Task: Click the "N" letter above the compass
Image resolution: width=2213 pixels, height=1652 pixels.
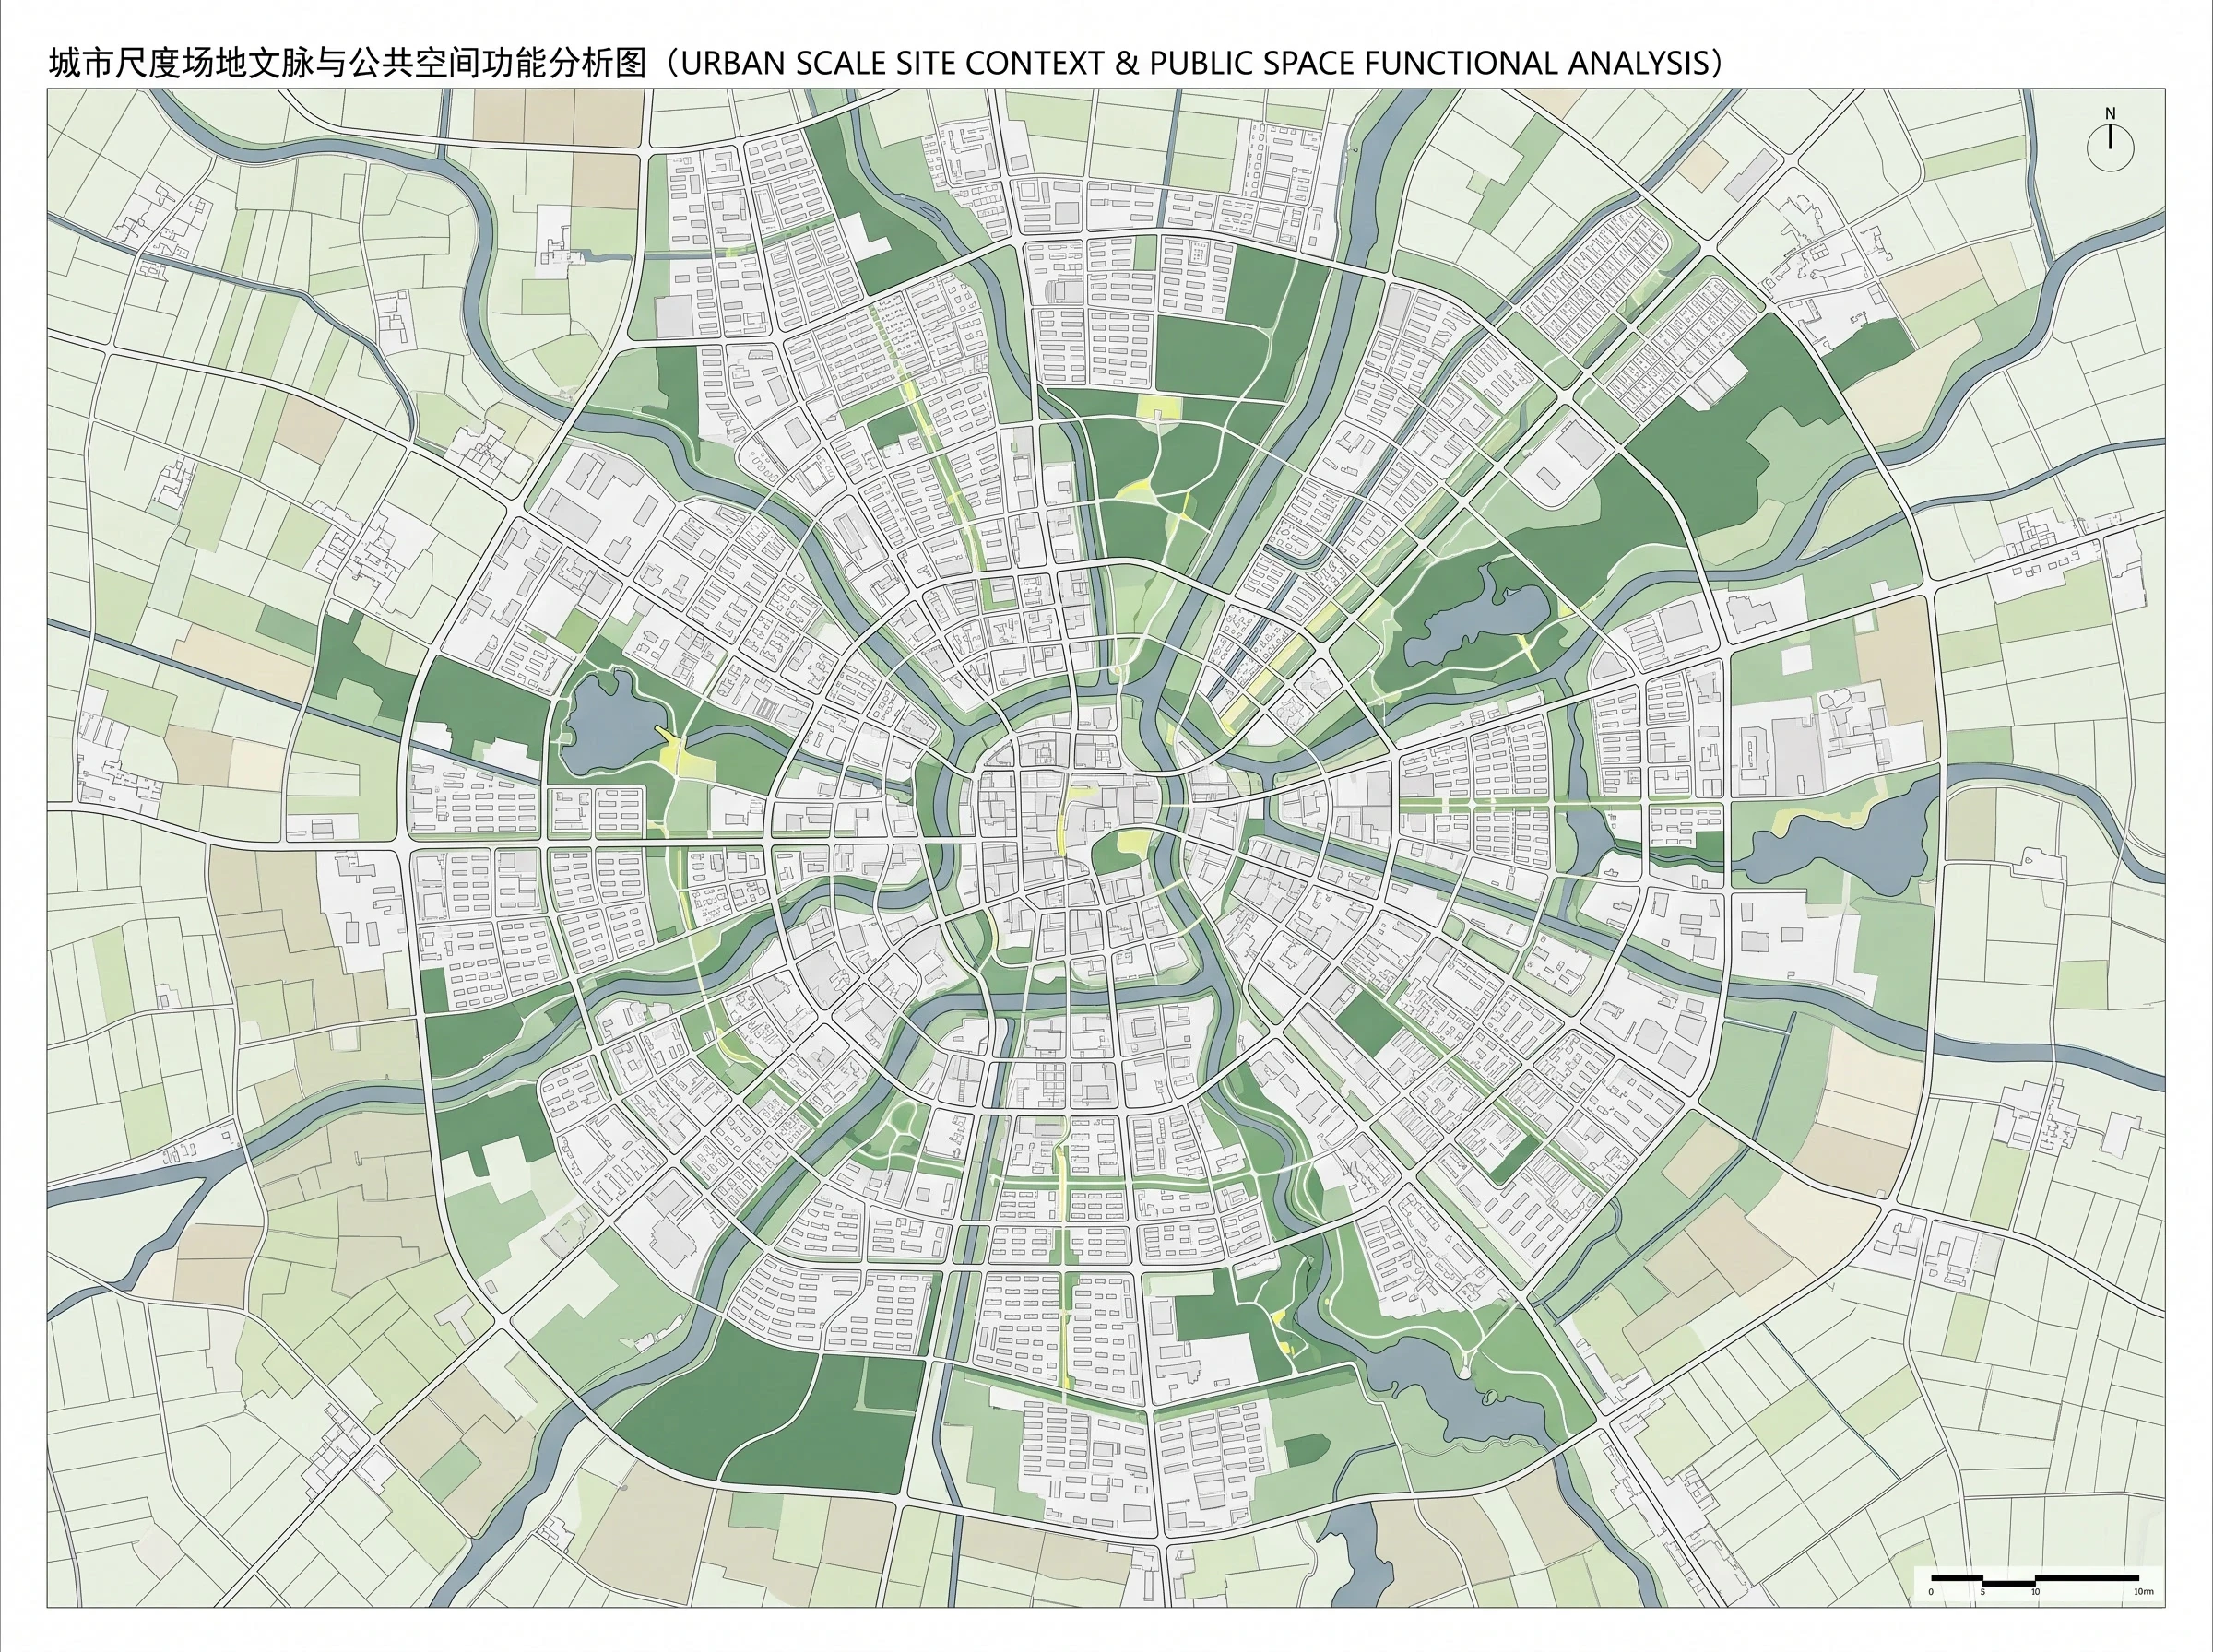Action: coord(2111,113)
